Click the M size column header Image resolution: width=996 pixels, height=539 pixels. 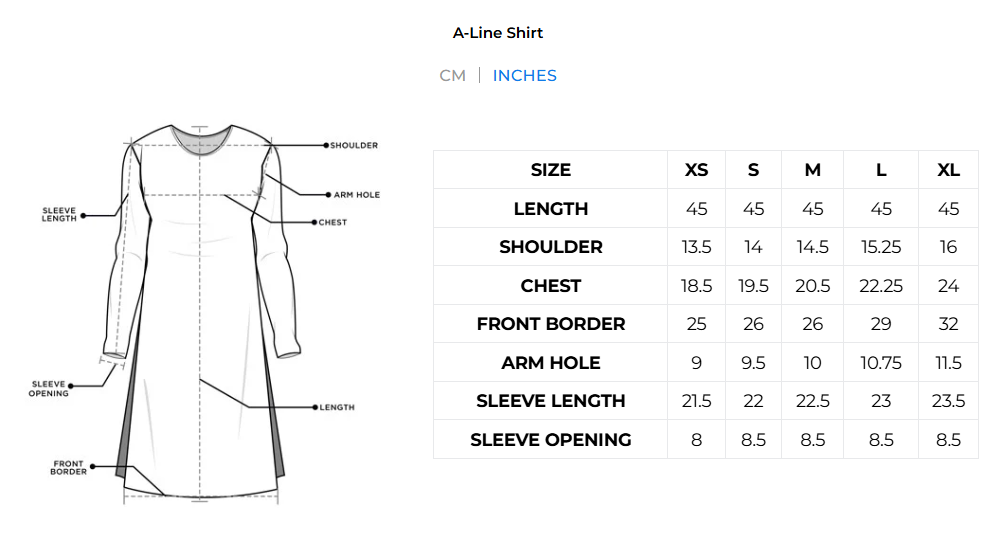coord(812,170)
